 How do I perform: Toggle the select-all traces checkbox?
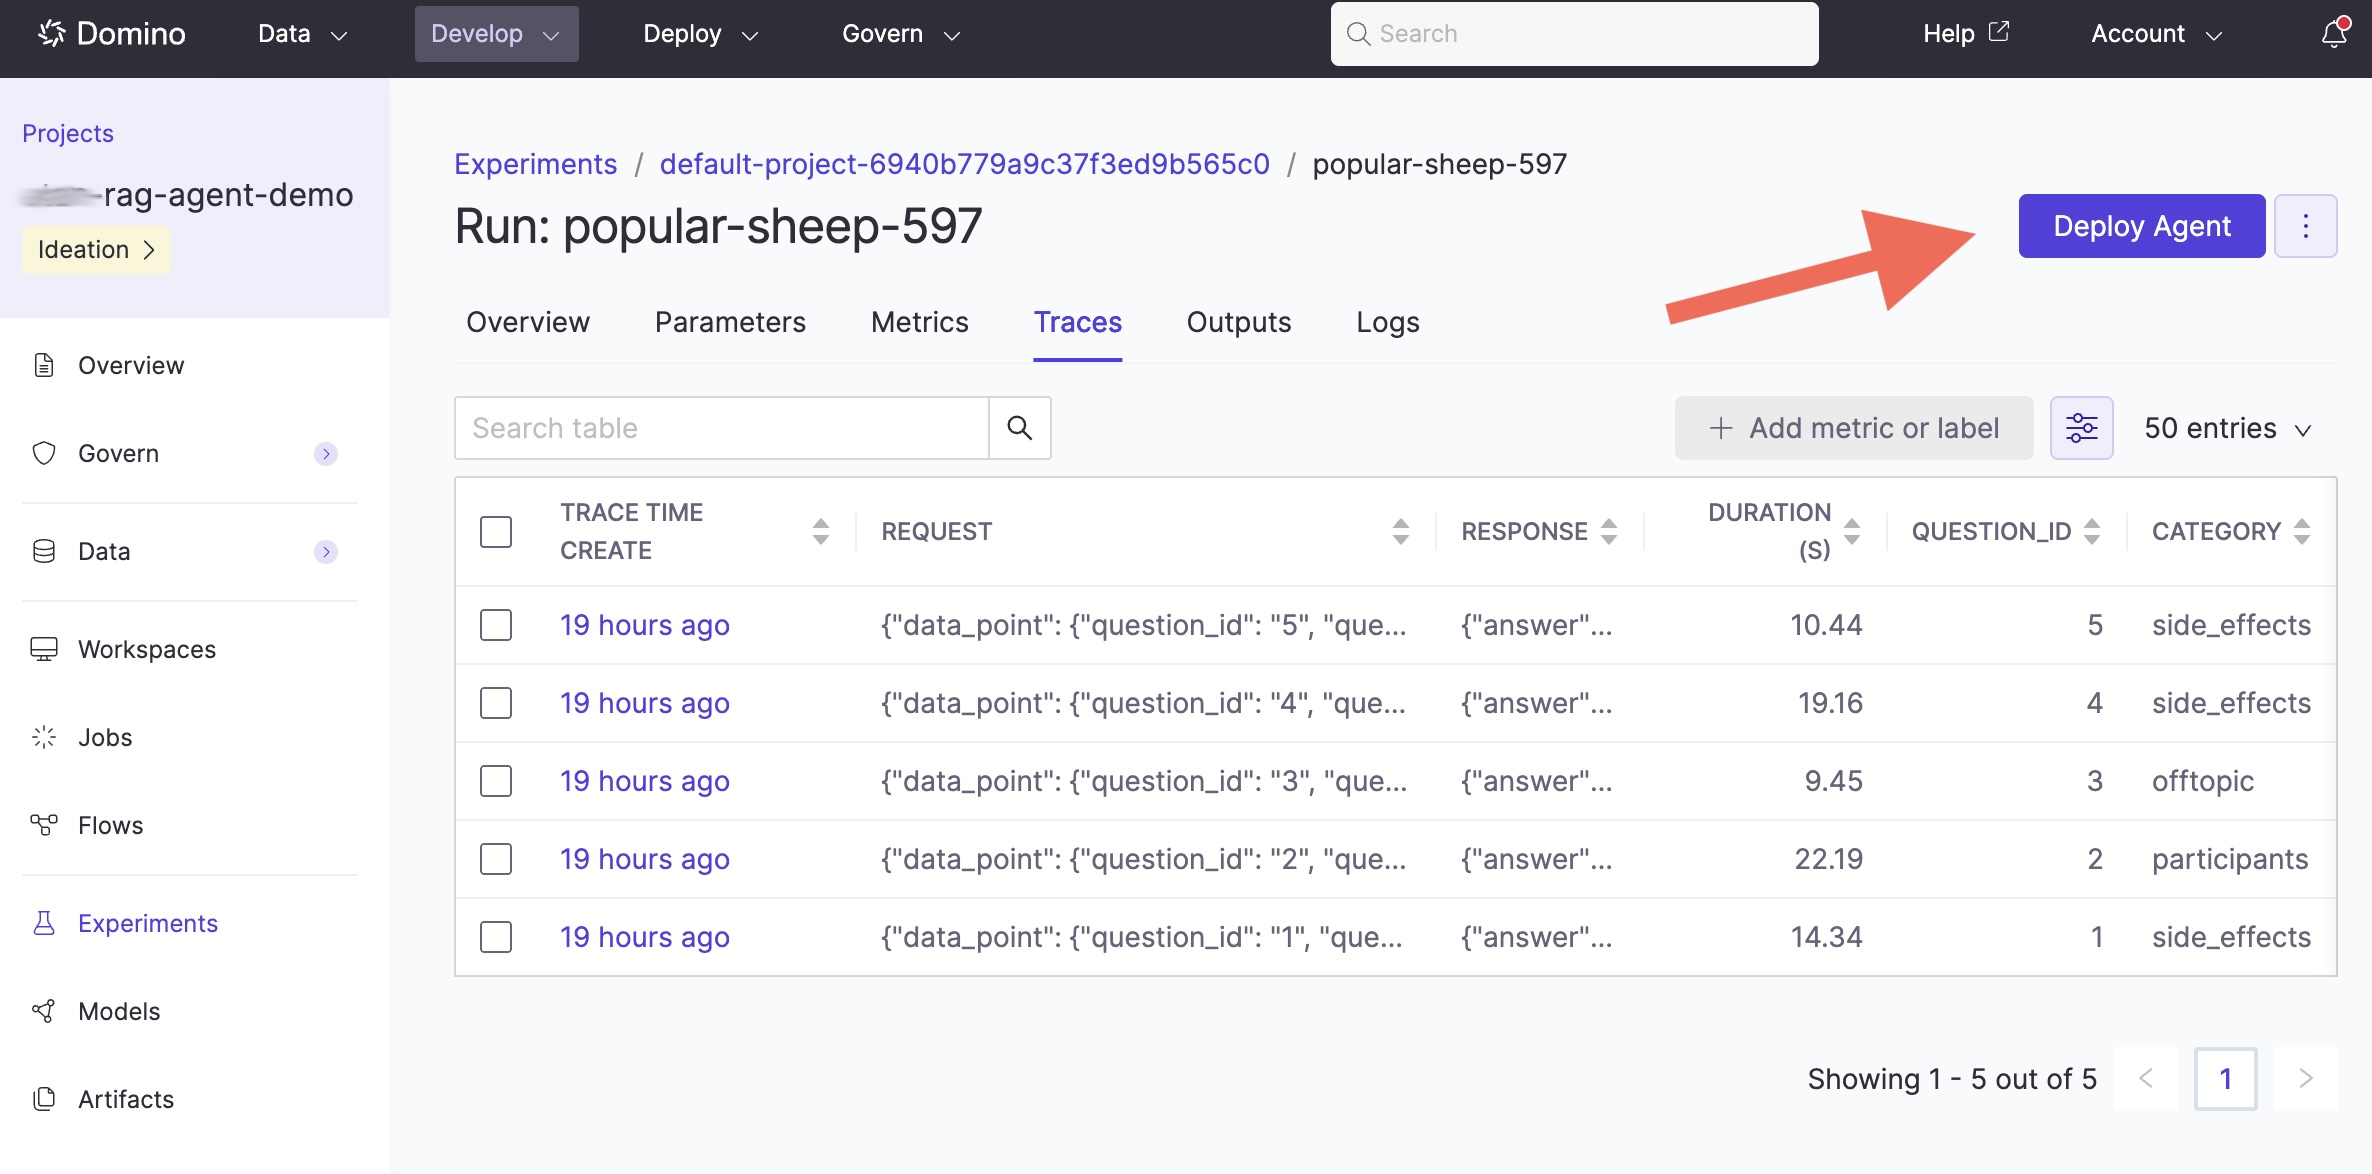(x=496, y=531)
